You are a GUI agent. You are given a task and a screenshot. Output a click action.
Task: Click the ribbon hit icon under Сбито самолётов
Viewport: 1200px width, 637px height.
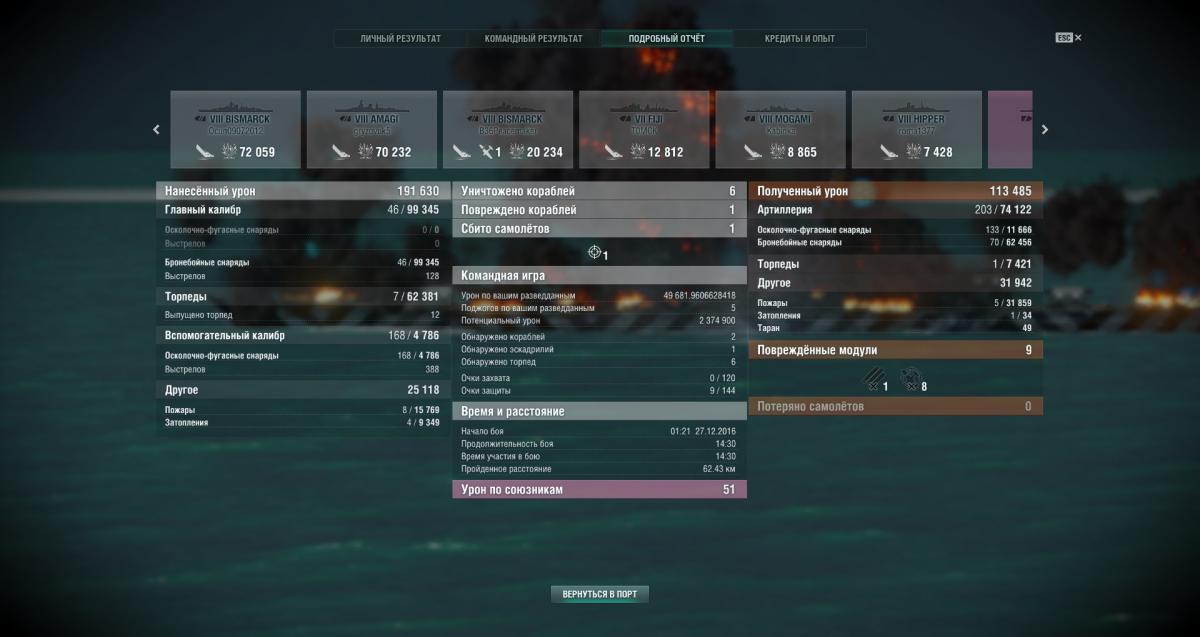coord(596,253)
